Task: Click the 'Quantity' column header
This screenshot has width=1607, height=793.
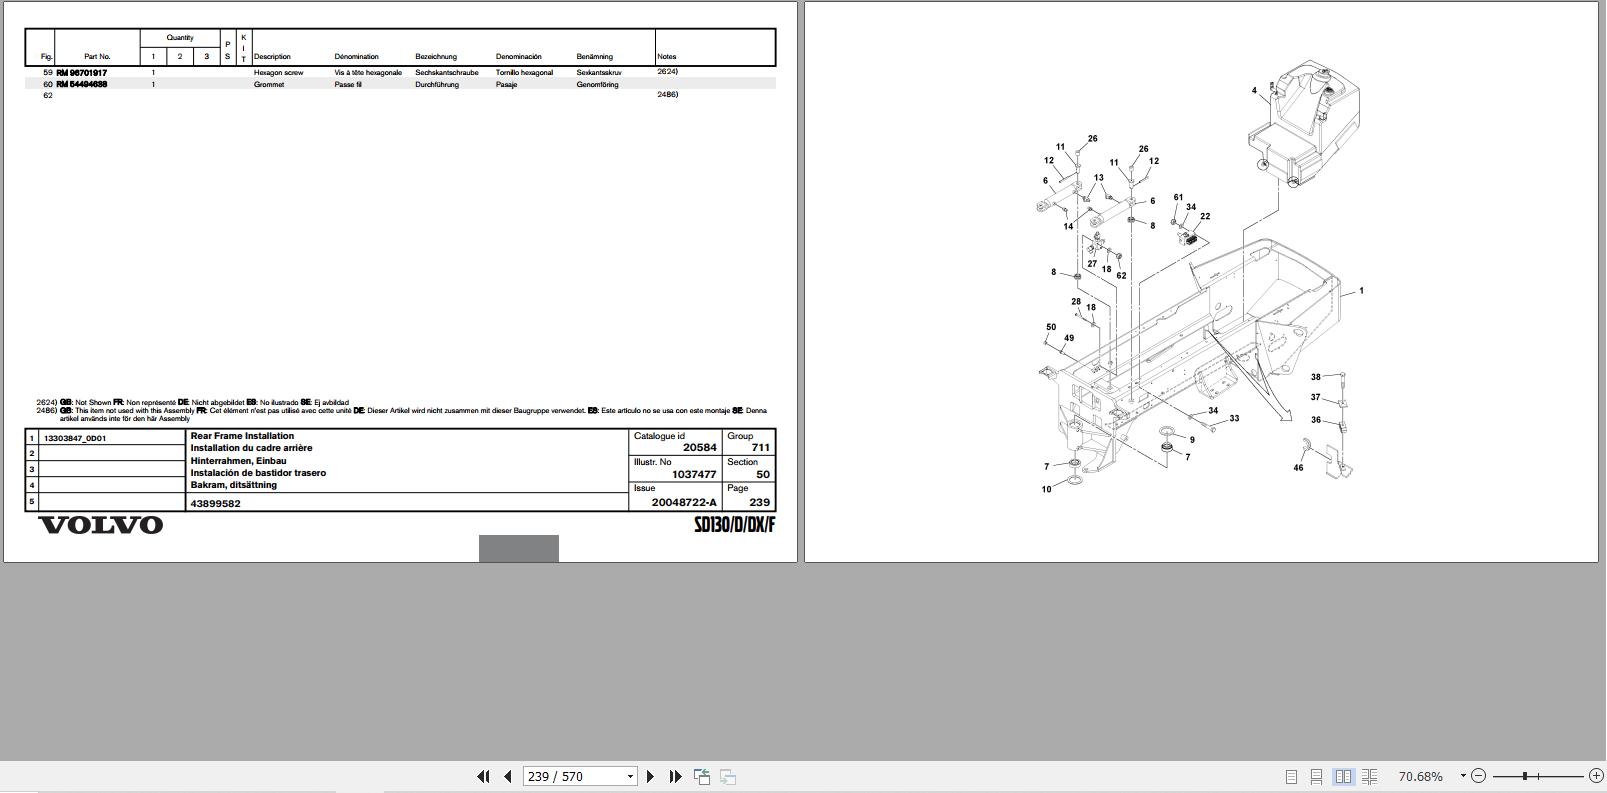Action: [180, 38]
